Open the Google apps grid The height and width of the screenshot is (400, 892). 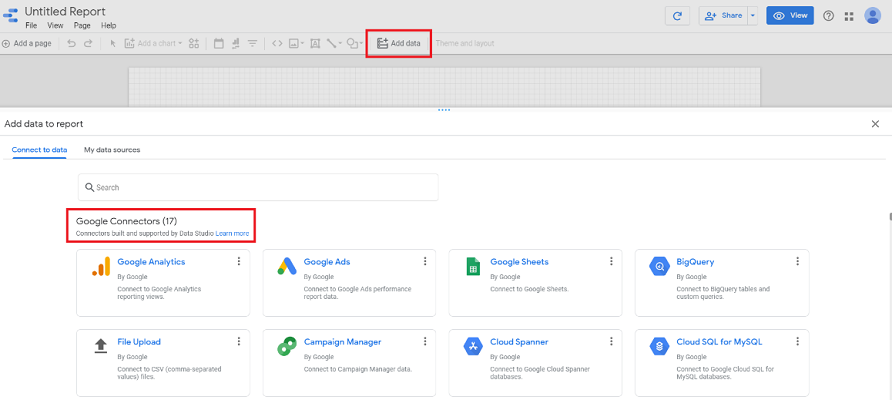(x=849, y=16)
